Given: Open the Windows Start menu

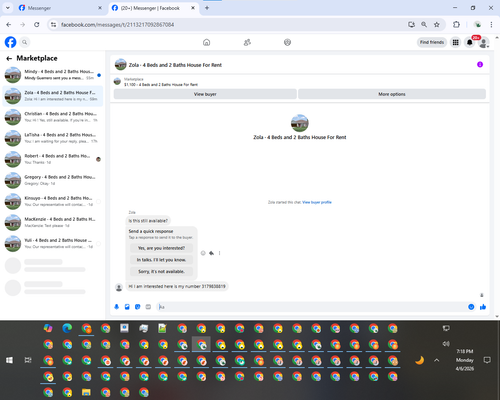Looking at the screenshot, I should 9,360.
